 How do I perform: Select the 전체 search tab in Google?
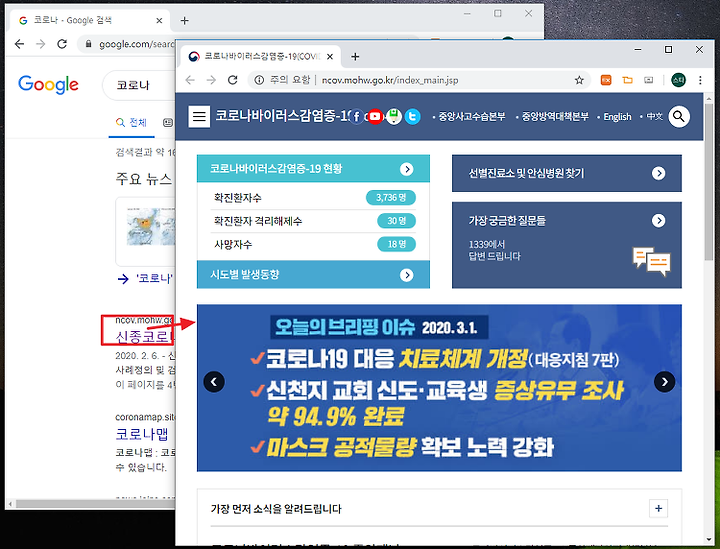coord(131,123)
